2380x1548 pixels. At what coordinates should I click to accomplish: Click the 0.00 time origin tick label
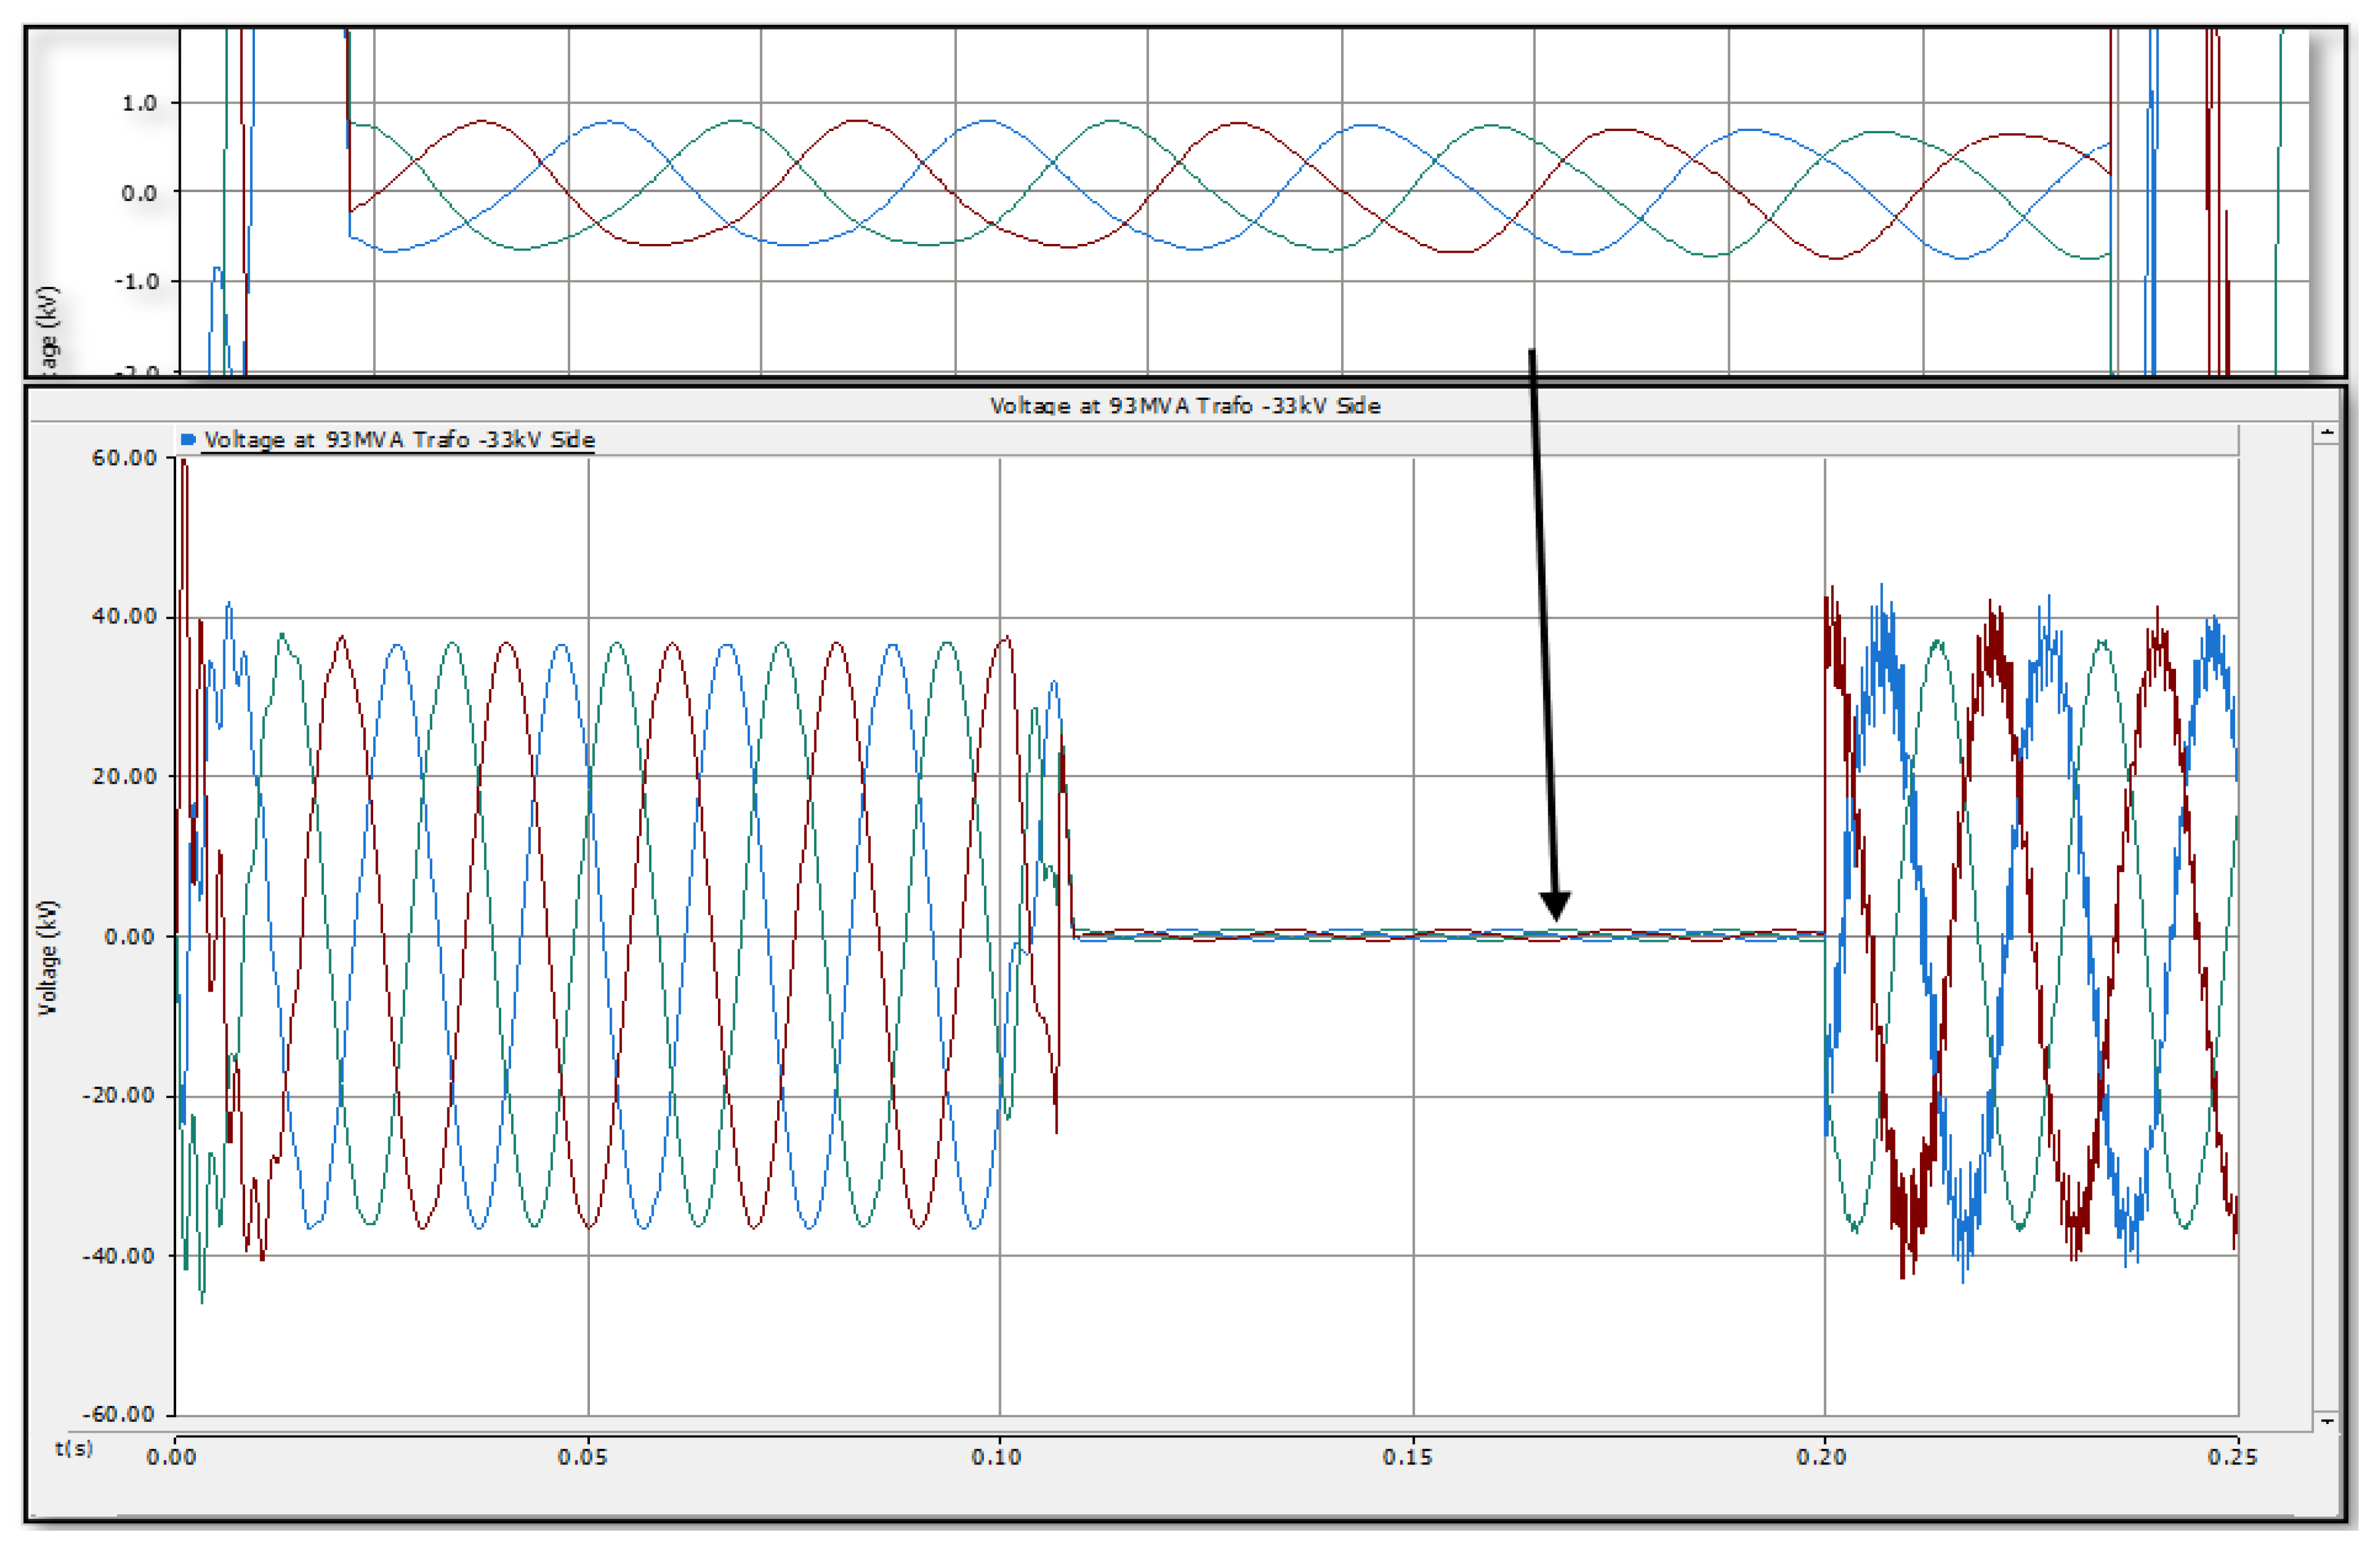pyautogui.click(x=171, y=1457)
